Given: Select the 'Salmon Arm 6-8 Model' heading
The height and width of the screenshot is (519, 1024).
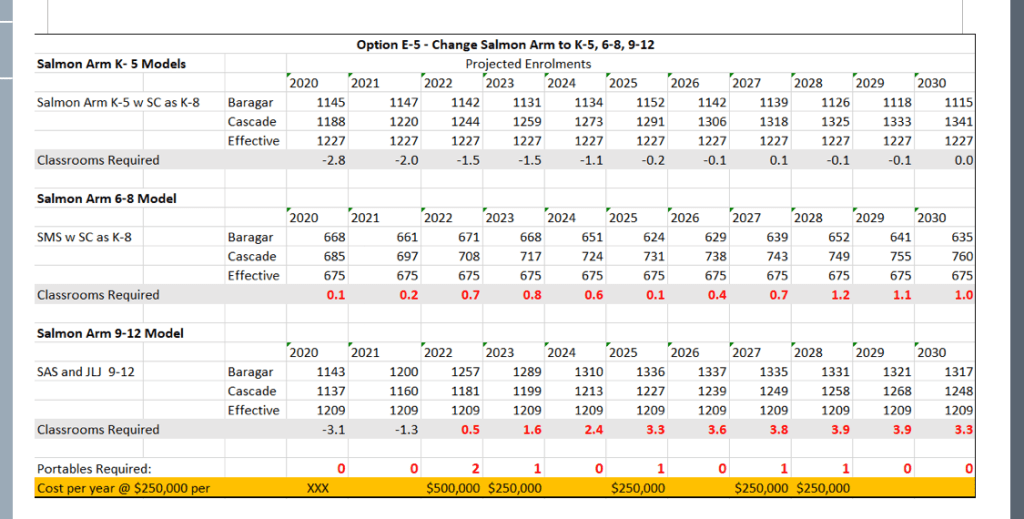Looking at the screenshot, I should [106, 199].
